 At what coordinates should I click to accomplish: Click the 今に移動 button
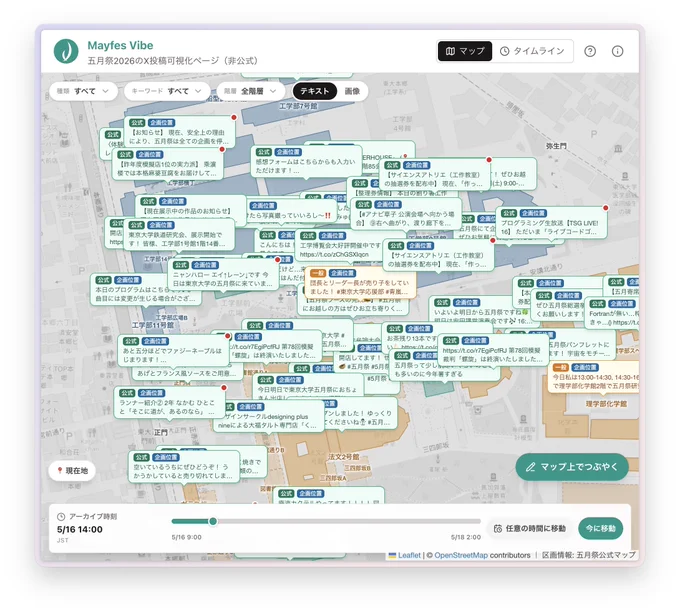601,528
